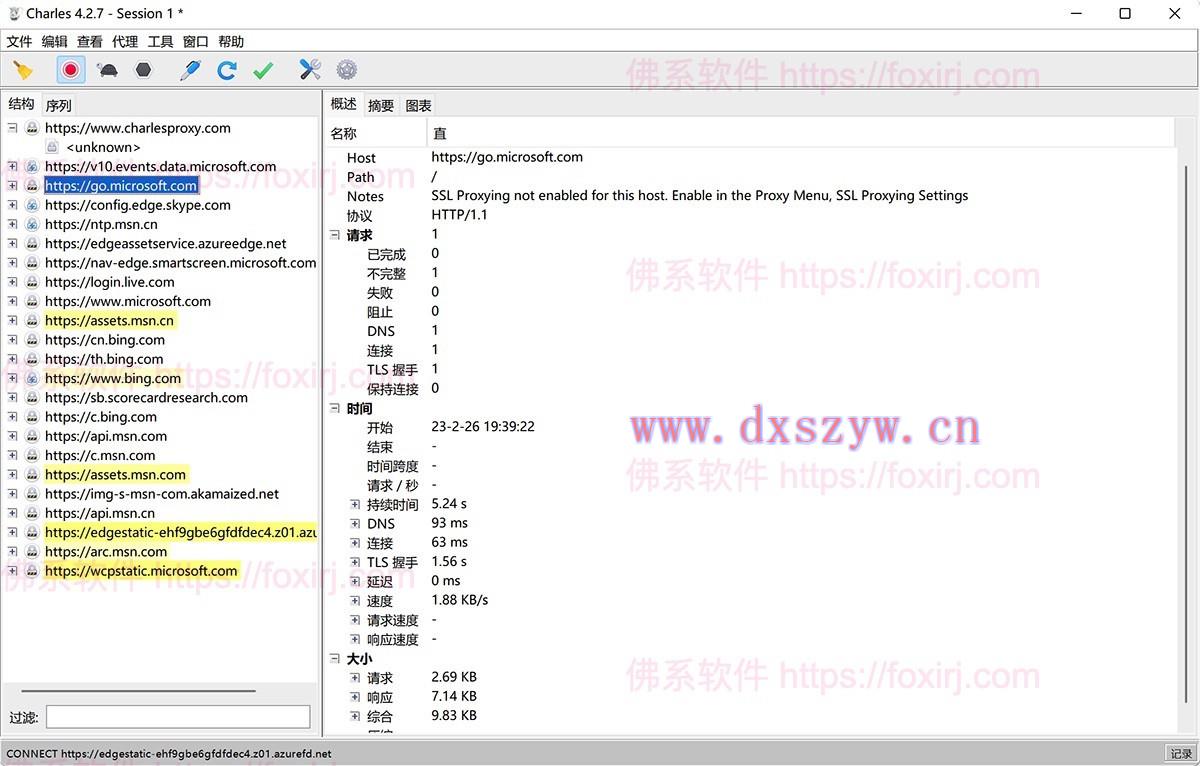The height and width of the screenshot is (766, 1200).
Task: Click the host icon beside https://www.charlesproxy.com
Action: coord(32,128)
